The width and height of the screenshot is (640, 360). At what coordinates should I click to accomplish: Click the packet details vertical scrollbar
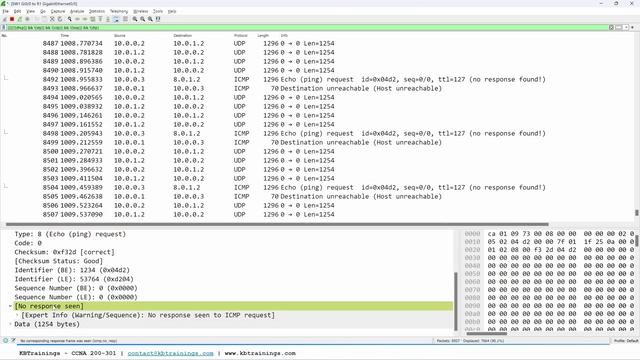click(456, 301)
